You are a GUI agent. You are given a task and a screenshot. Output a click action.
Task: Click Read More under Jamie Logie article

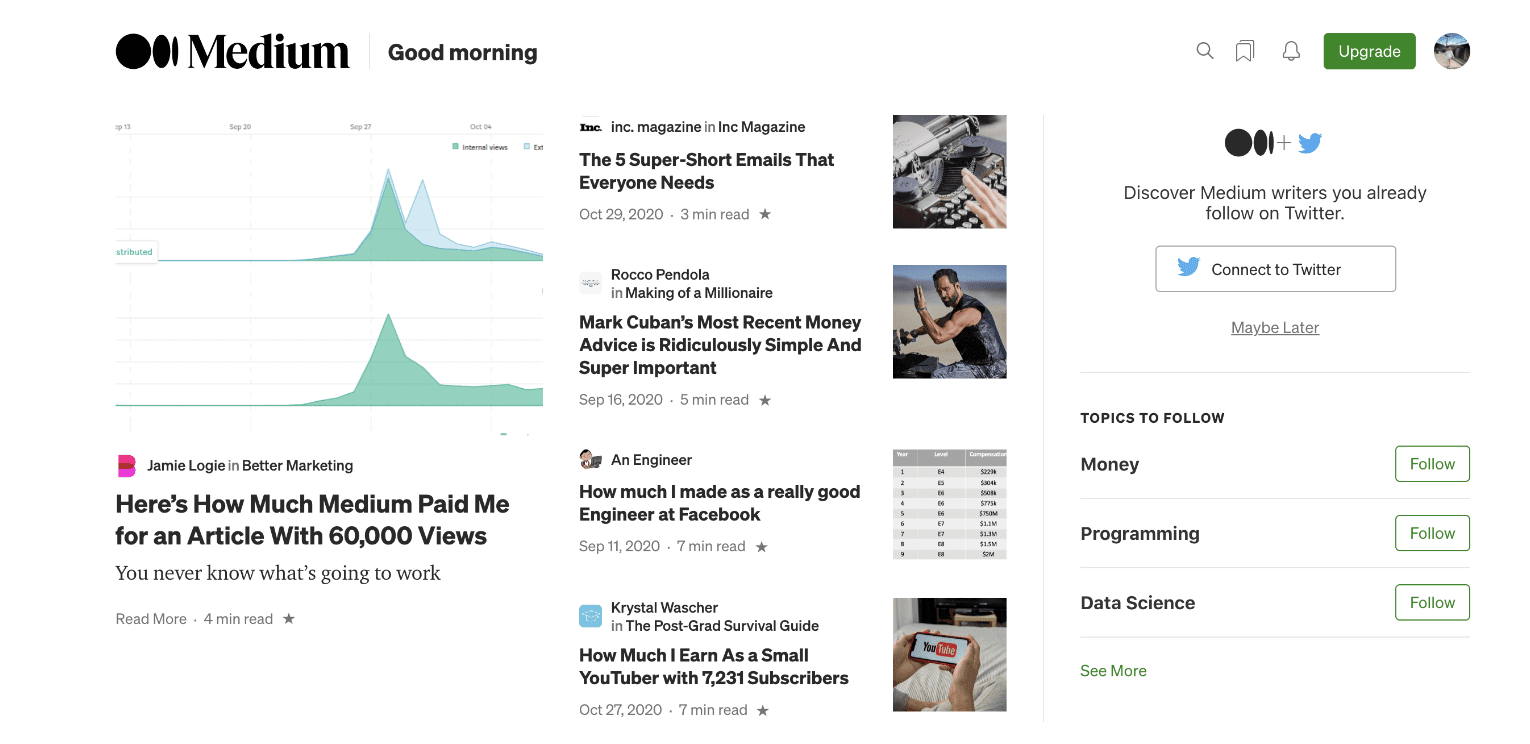pos(151,619)
